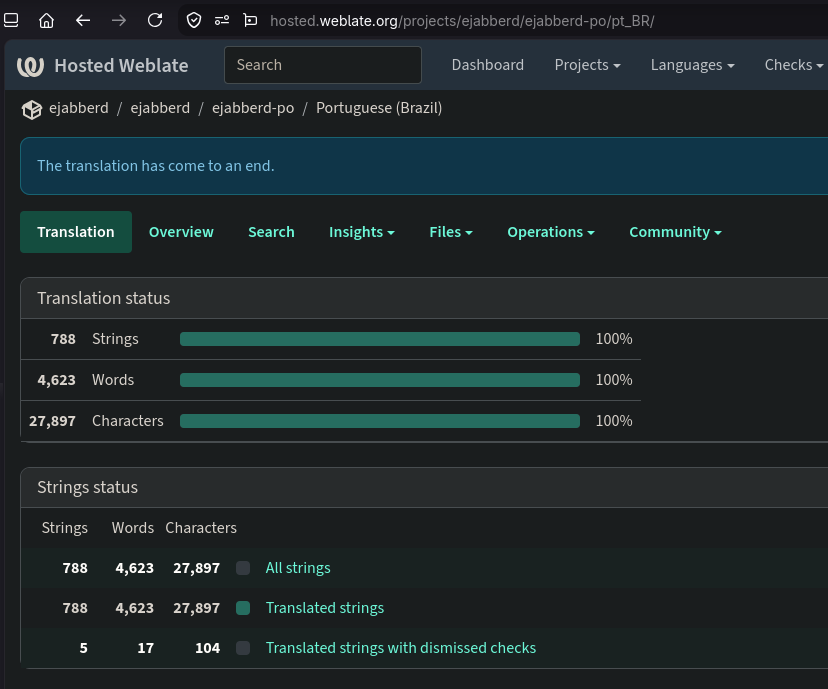Open the All strings link
This screenshot has height=689, width=828.
click(x=298, y=568)
